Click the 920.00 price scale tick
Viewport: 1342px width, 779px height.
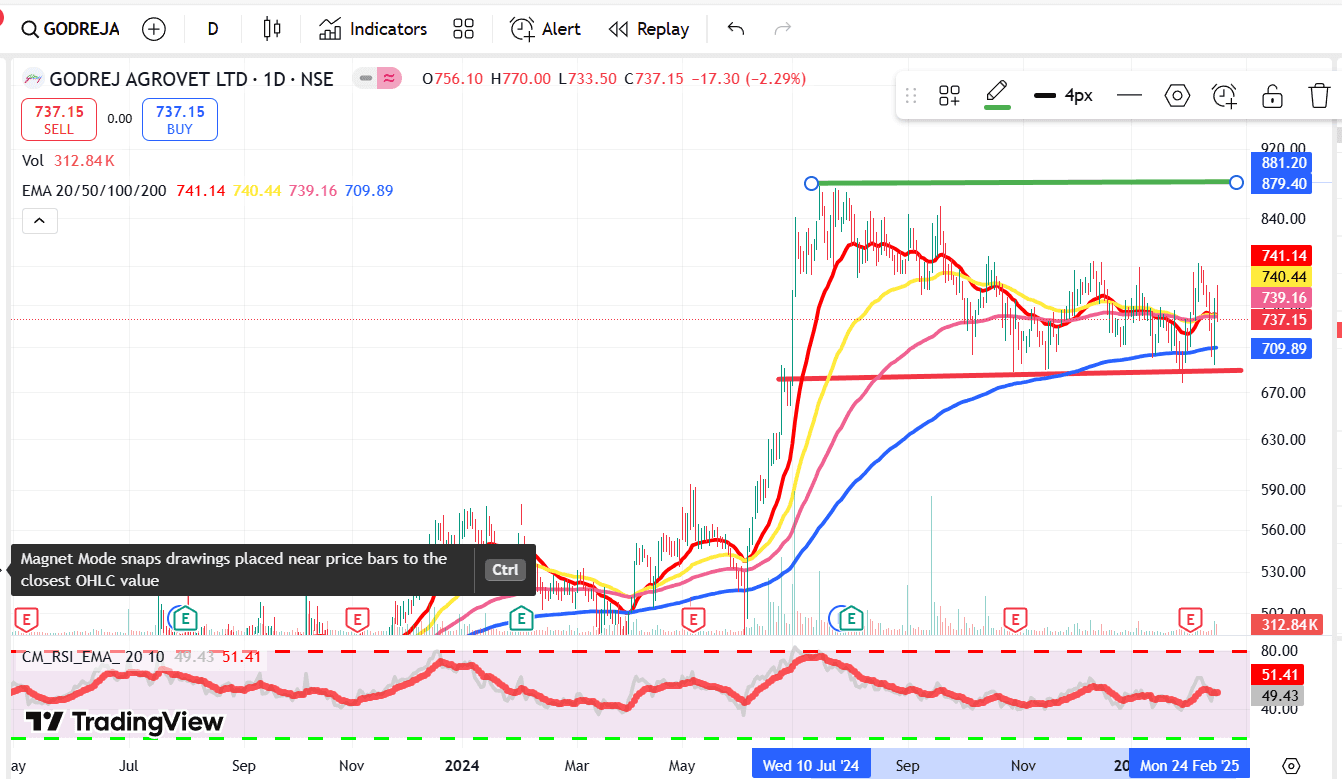tap(1283, 147)
